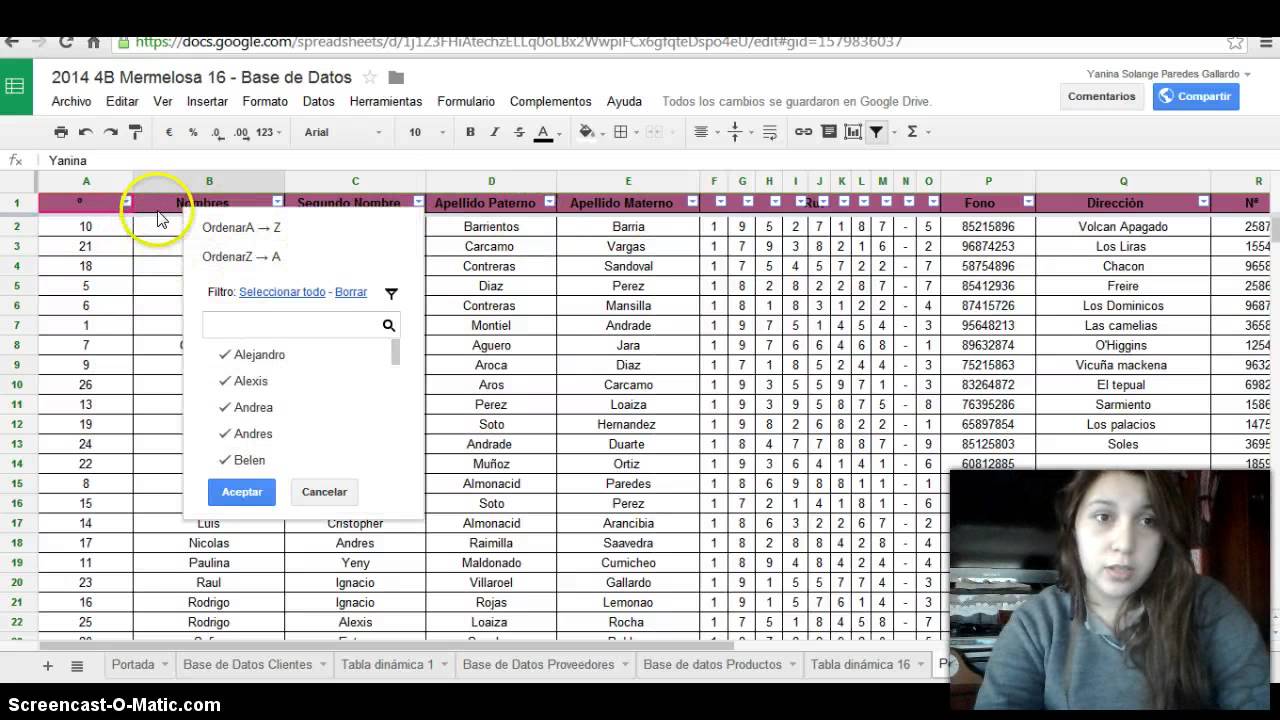
Task: Switch to Tabla dinámica 1 tab
Action: 387,665
